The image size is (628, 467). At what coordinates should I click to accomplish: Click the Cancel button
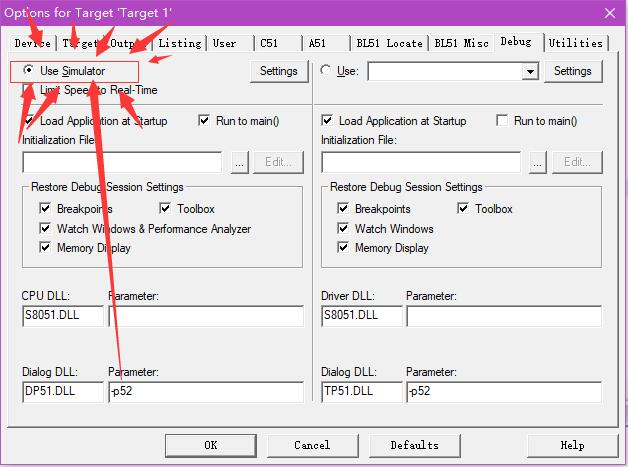coord(312,445)
